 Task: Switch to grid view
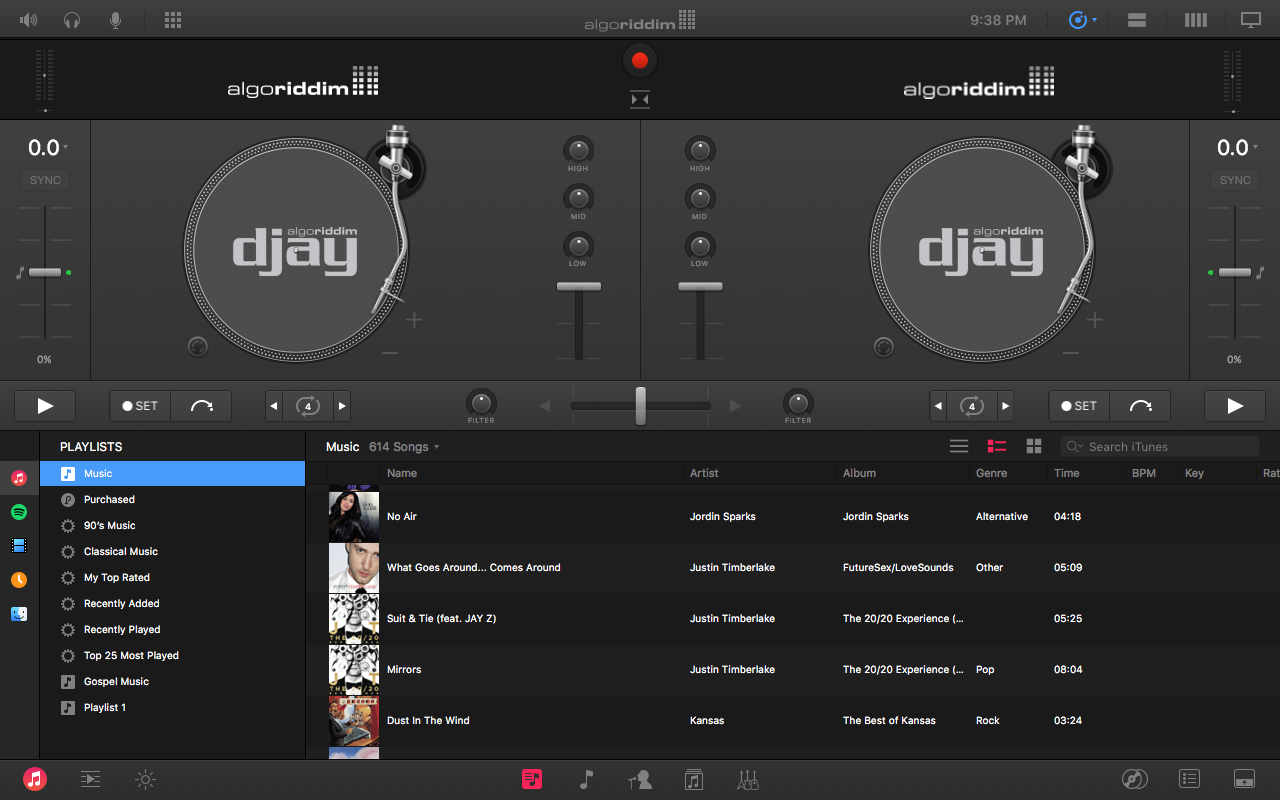point(1034,446)
